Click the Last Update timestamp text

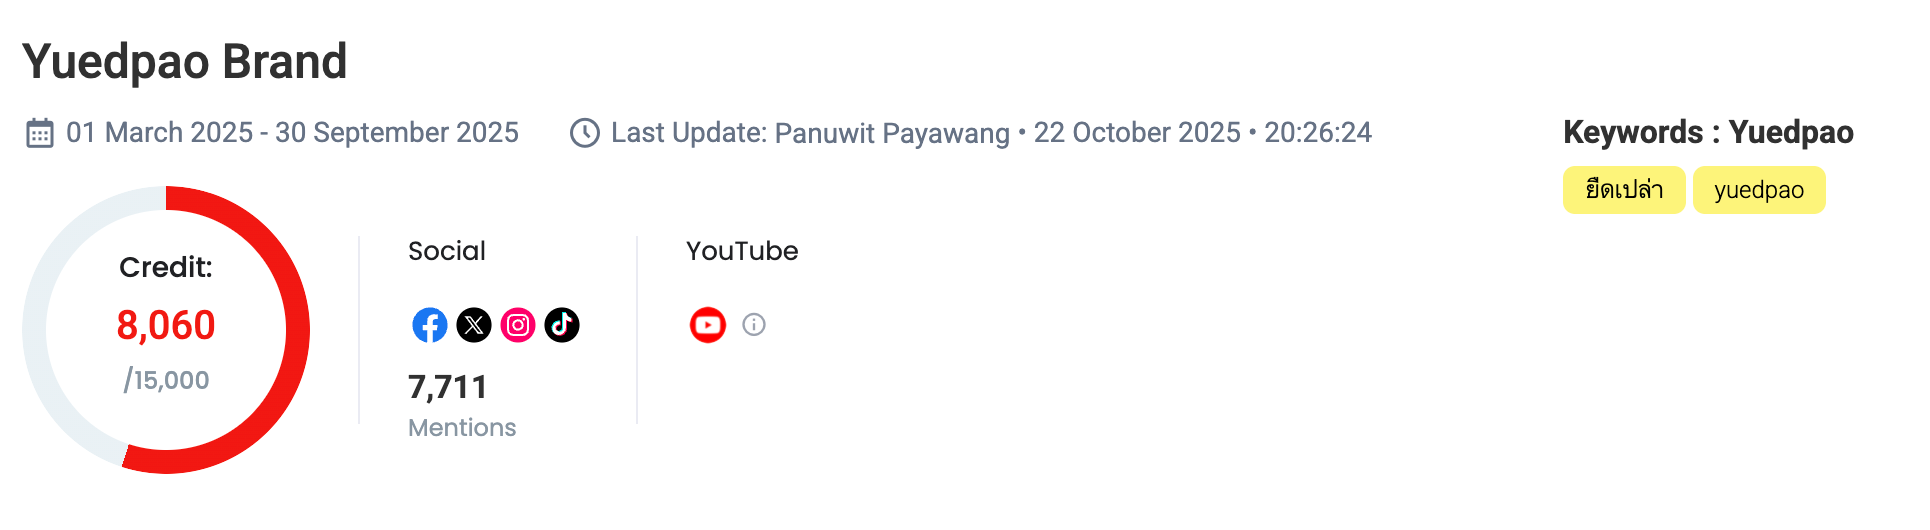coord(991,133)
